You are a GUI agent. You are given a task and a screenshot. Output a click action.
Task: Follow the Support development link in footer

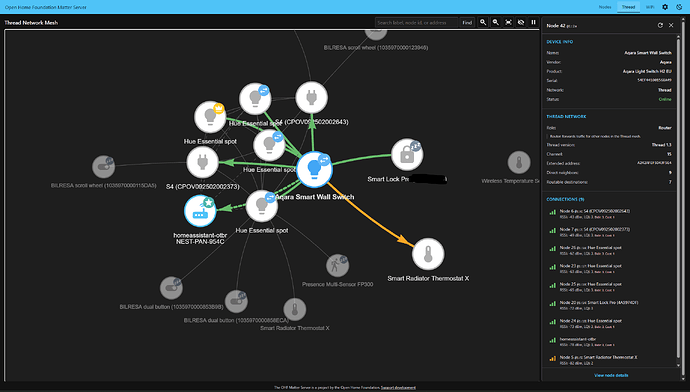398,388
